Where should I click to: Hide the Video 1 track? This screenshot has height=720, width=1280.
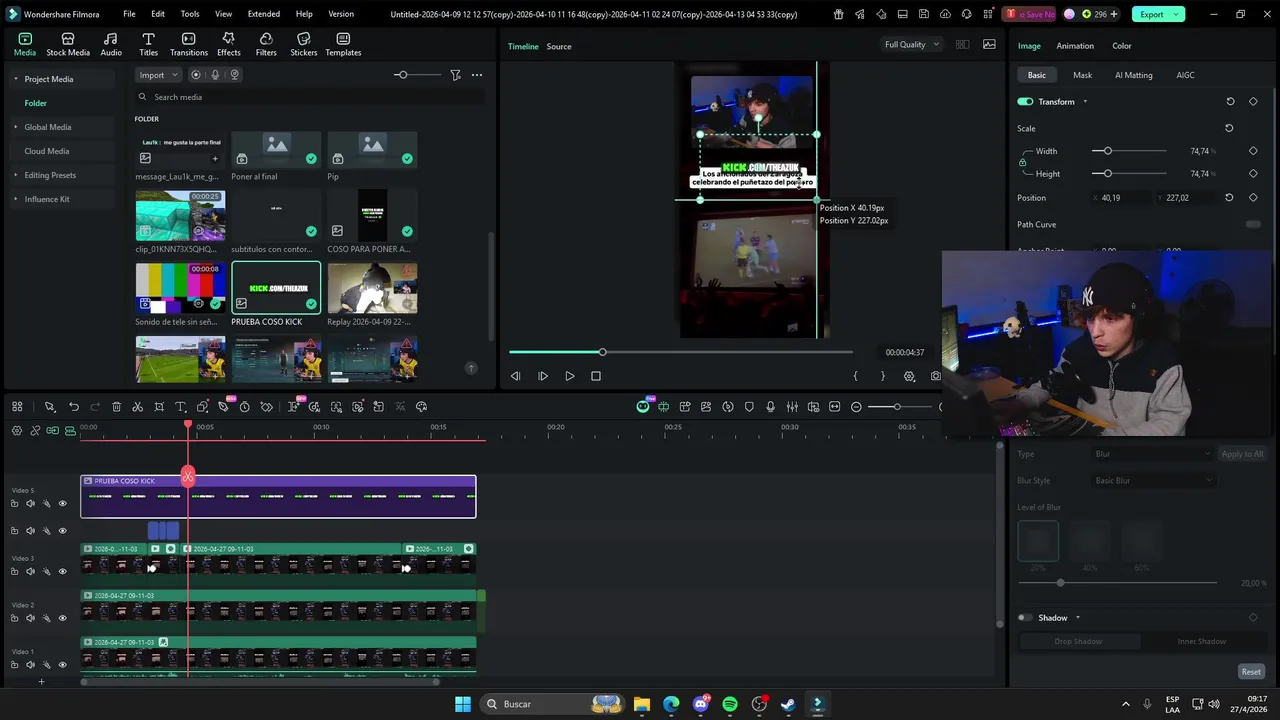[x=62, y=665]
